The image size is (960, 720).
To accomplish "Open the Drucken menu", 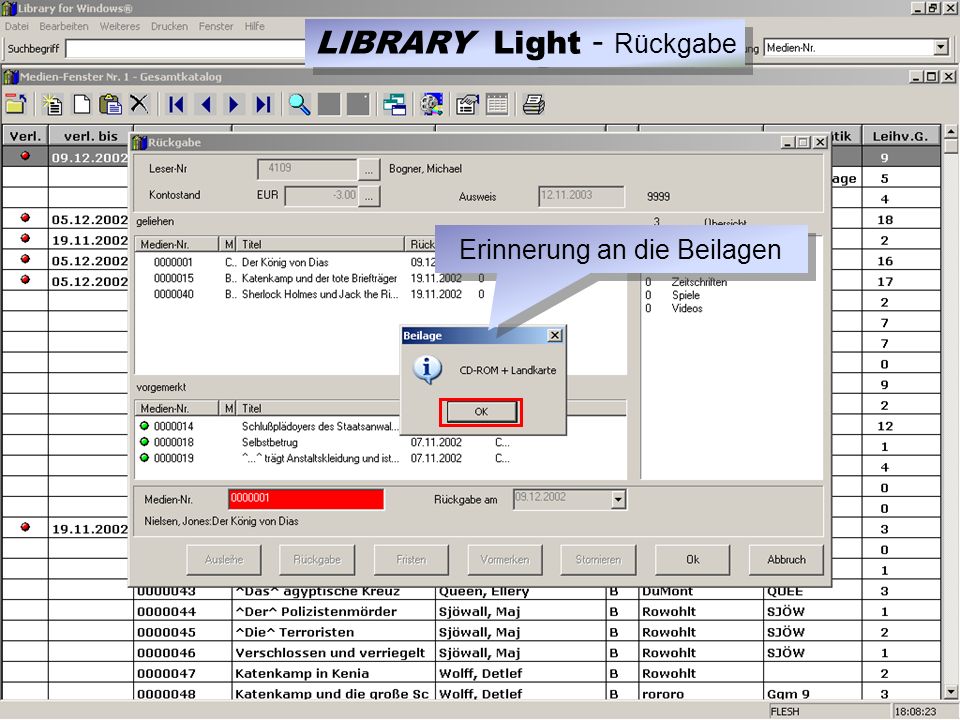I will (170, 26).
